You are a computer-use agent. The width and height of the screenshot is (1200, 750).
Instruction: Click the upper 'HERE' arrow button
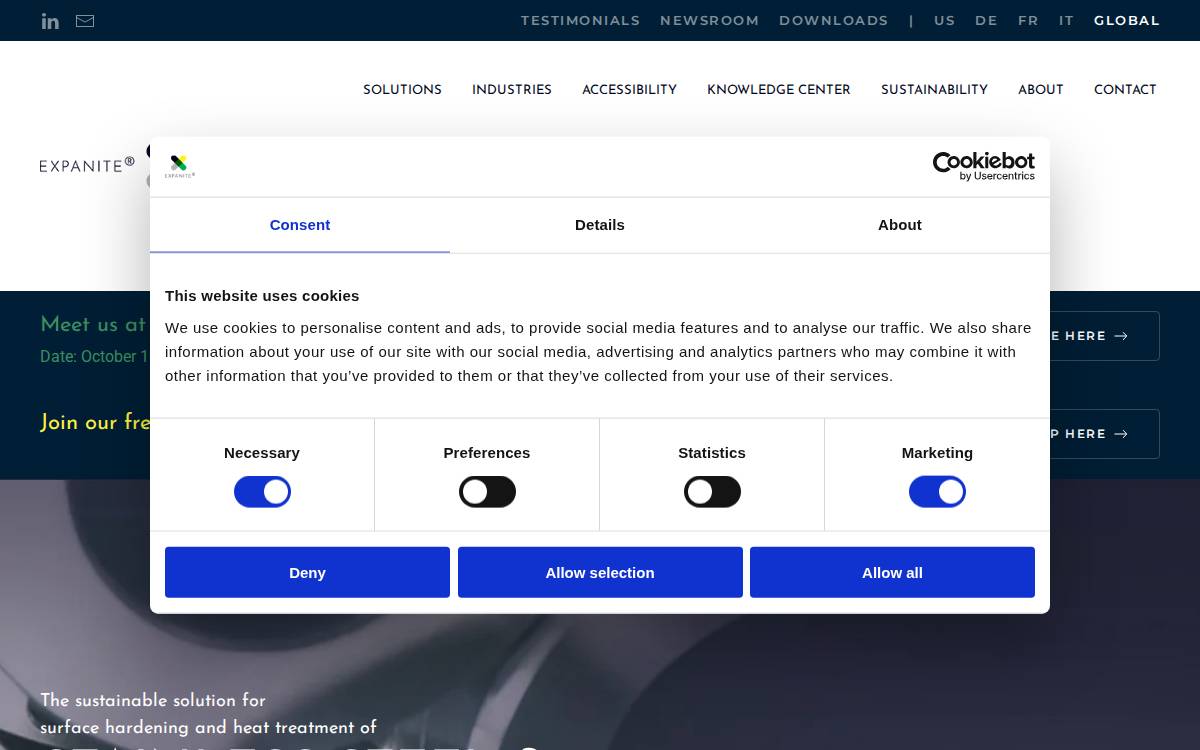point(1104,336)
